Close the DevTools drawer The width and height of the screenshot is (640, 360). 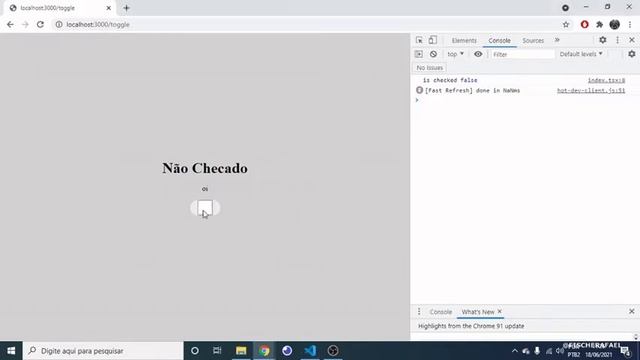[631, 311]
